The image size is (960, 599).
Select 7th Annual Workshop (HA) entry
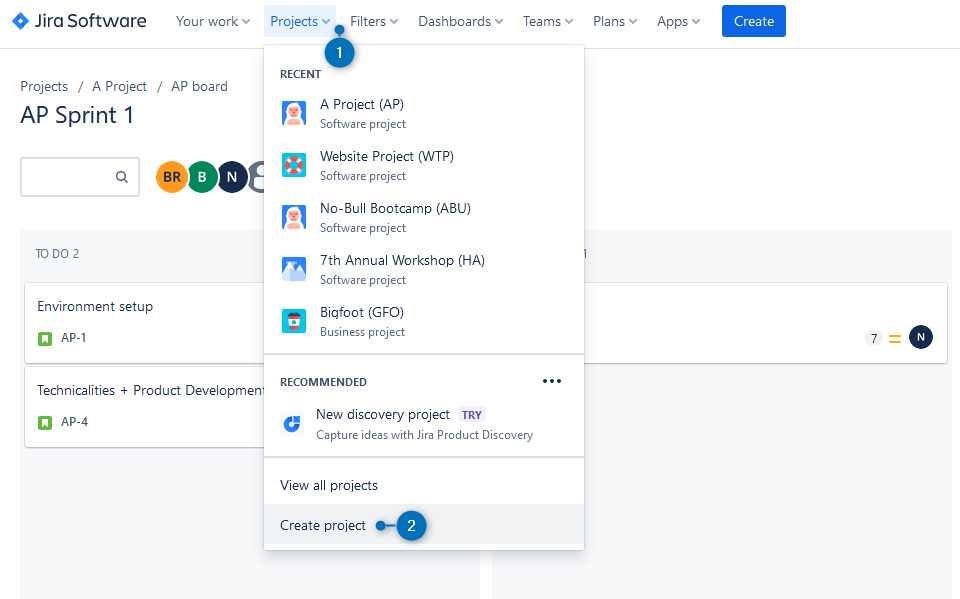tap(424, 269)
